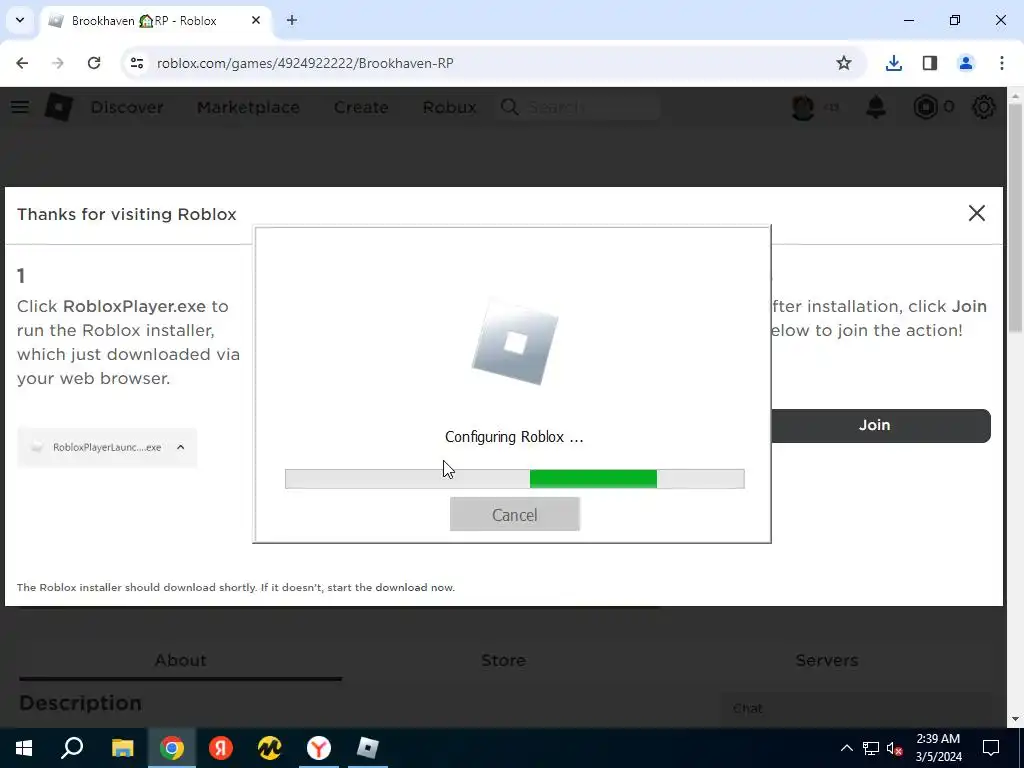Reload the current page

94,63
